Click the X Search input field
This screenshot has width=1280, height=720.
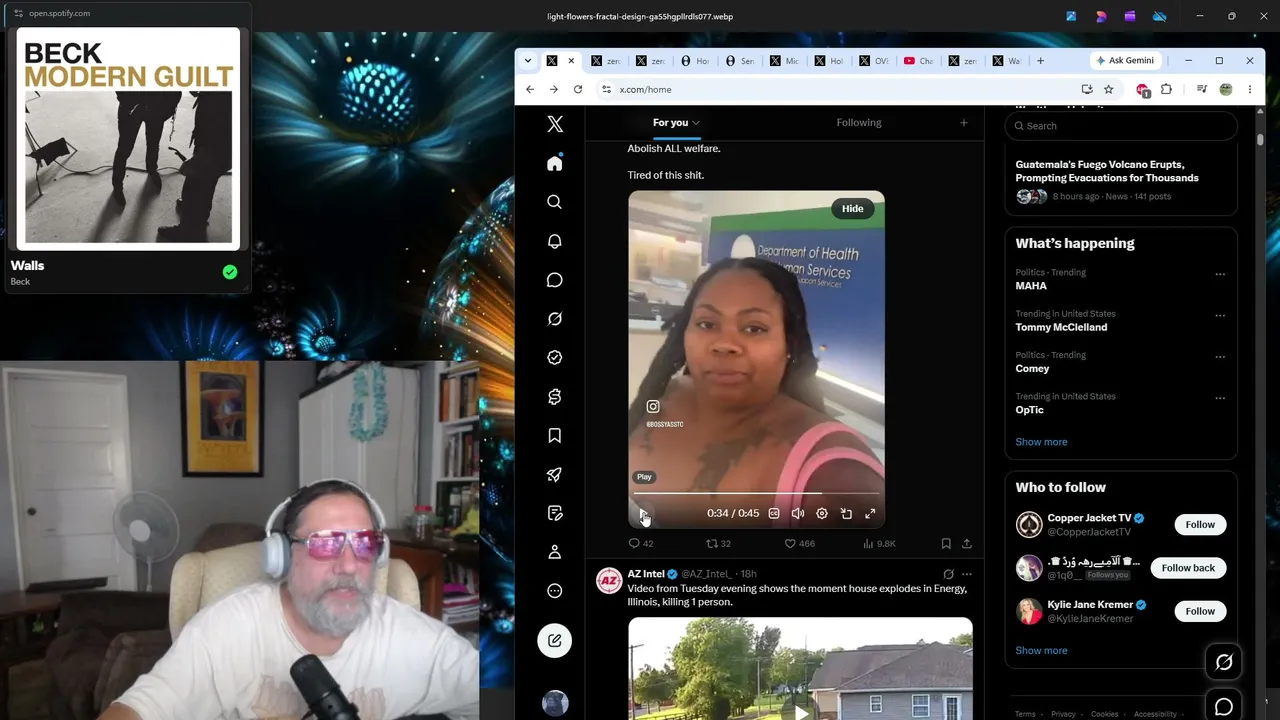coord(1121,126)
